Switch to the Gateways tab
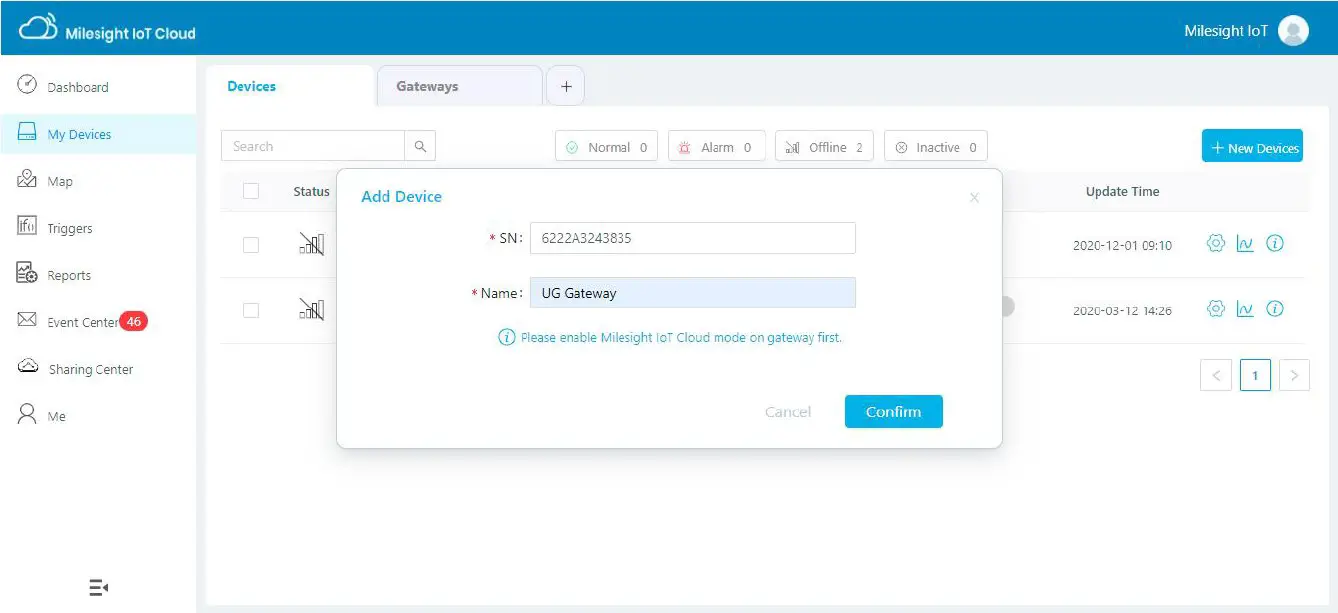The width and height of the screenshot is (1338, 613). tap(427, 86)
